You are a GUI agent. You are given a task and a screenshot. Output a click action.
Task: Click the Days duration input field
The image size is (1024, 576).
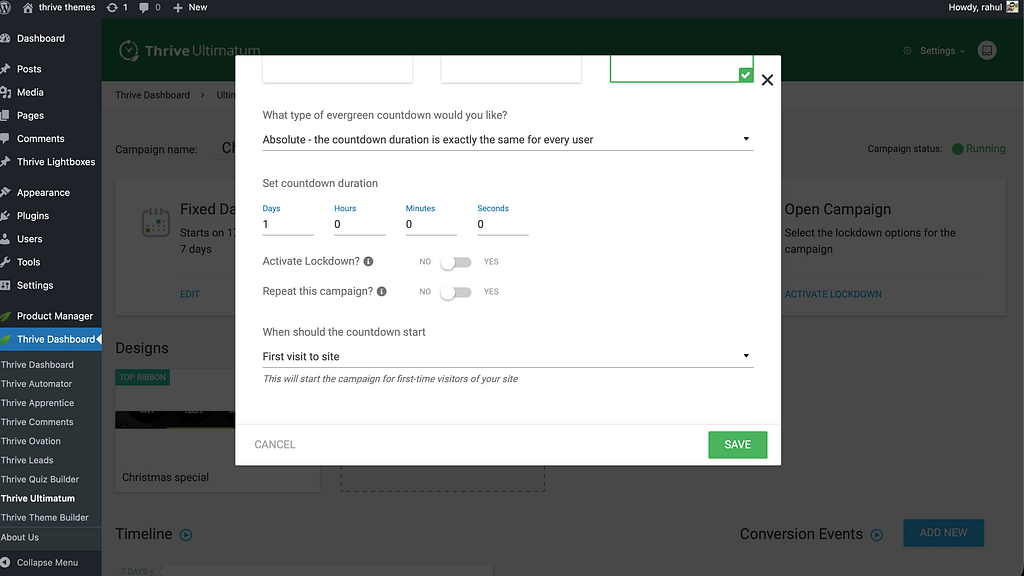click(x=287, y=225)
